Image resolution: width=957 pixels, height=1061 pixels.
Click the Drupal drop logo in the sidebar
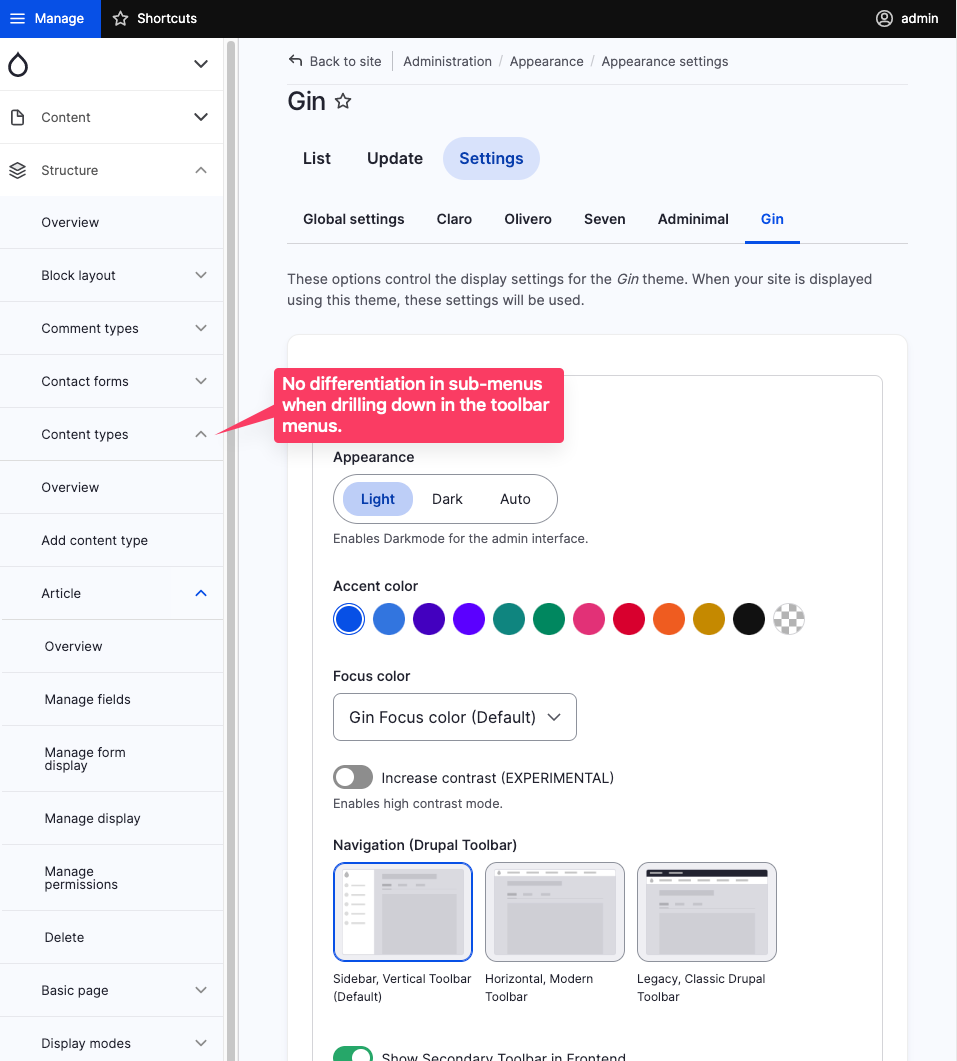click(16, 62)
